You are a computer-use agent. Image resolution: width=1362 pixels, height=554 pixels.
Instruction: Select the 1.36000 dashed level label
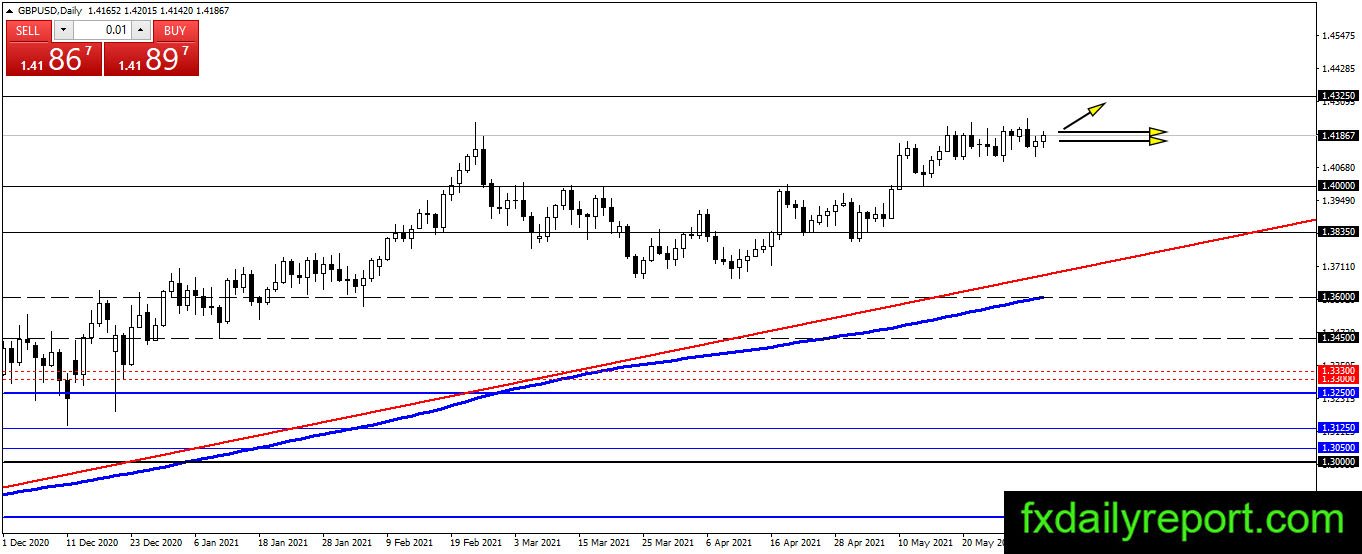click(x=1338, y=297)
